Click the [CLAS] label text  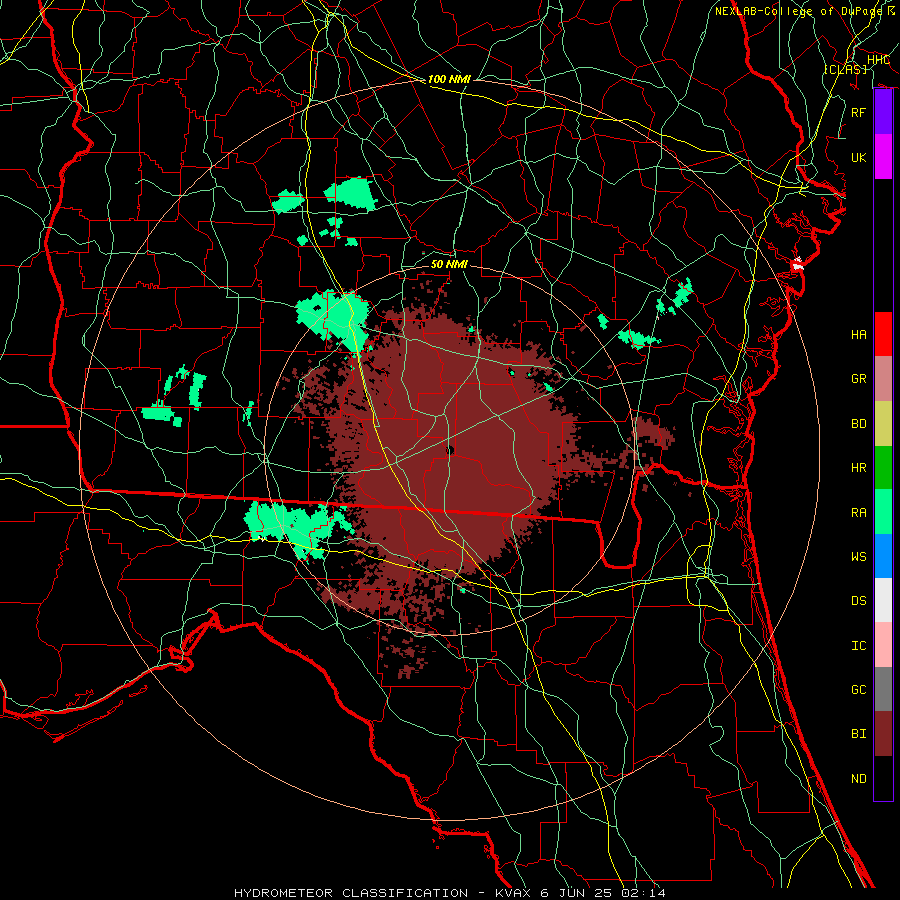click(x=845, y=69)
